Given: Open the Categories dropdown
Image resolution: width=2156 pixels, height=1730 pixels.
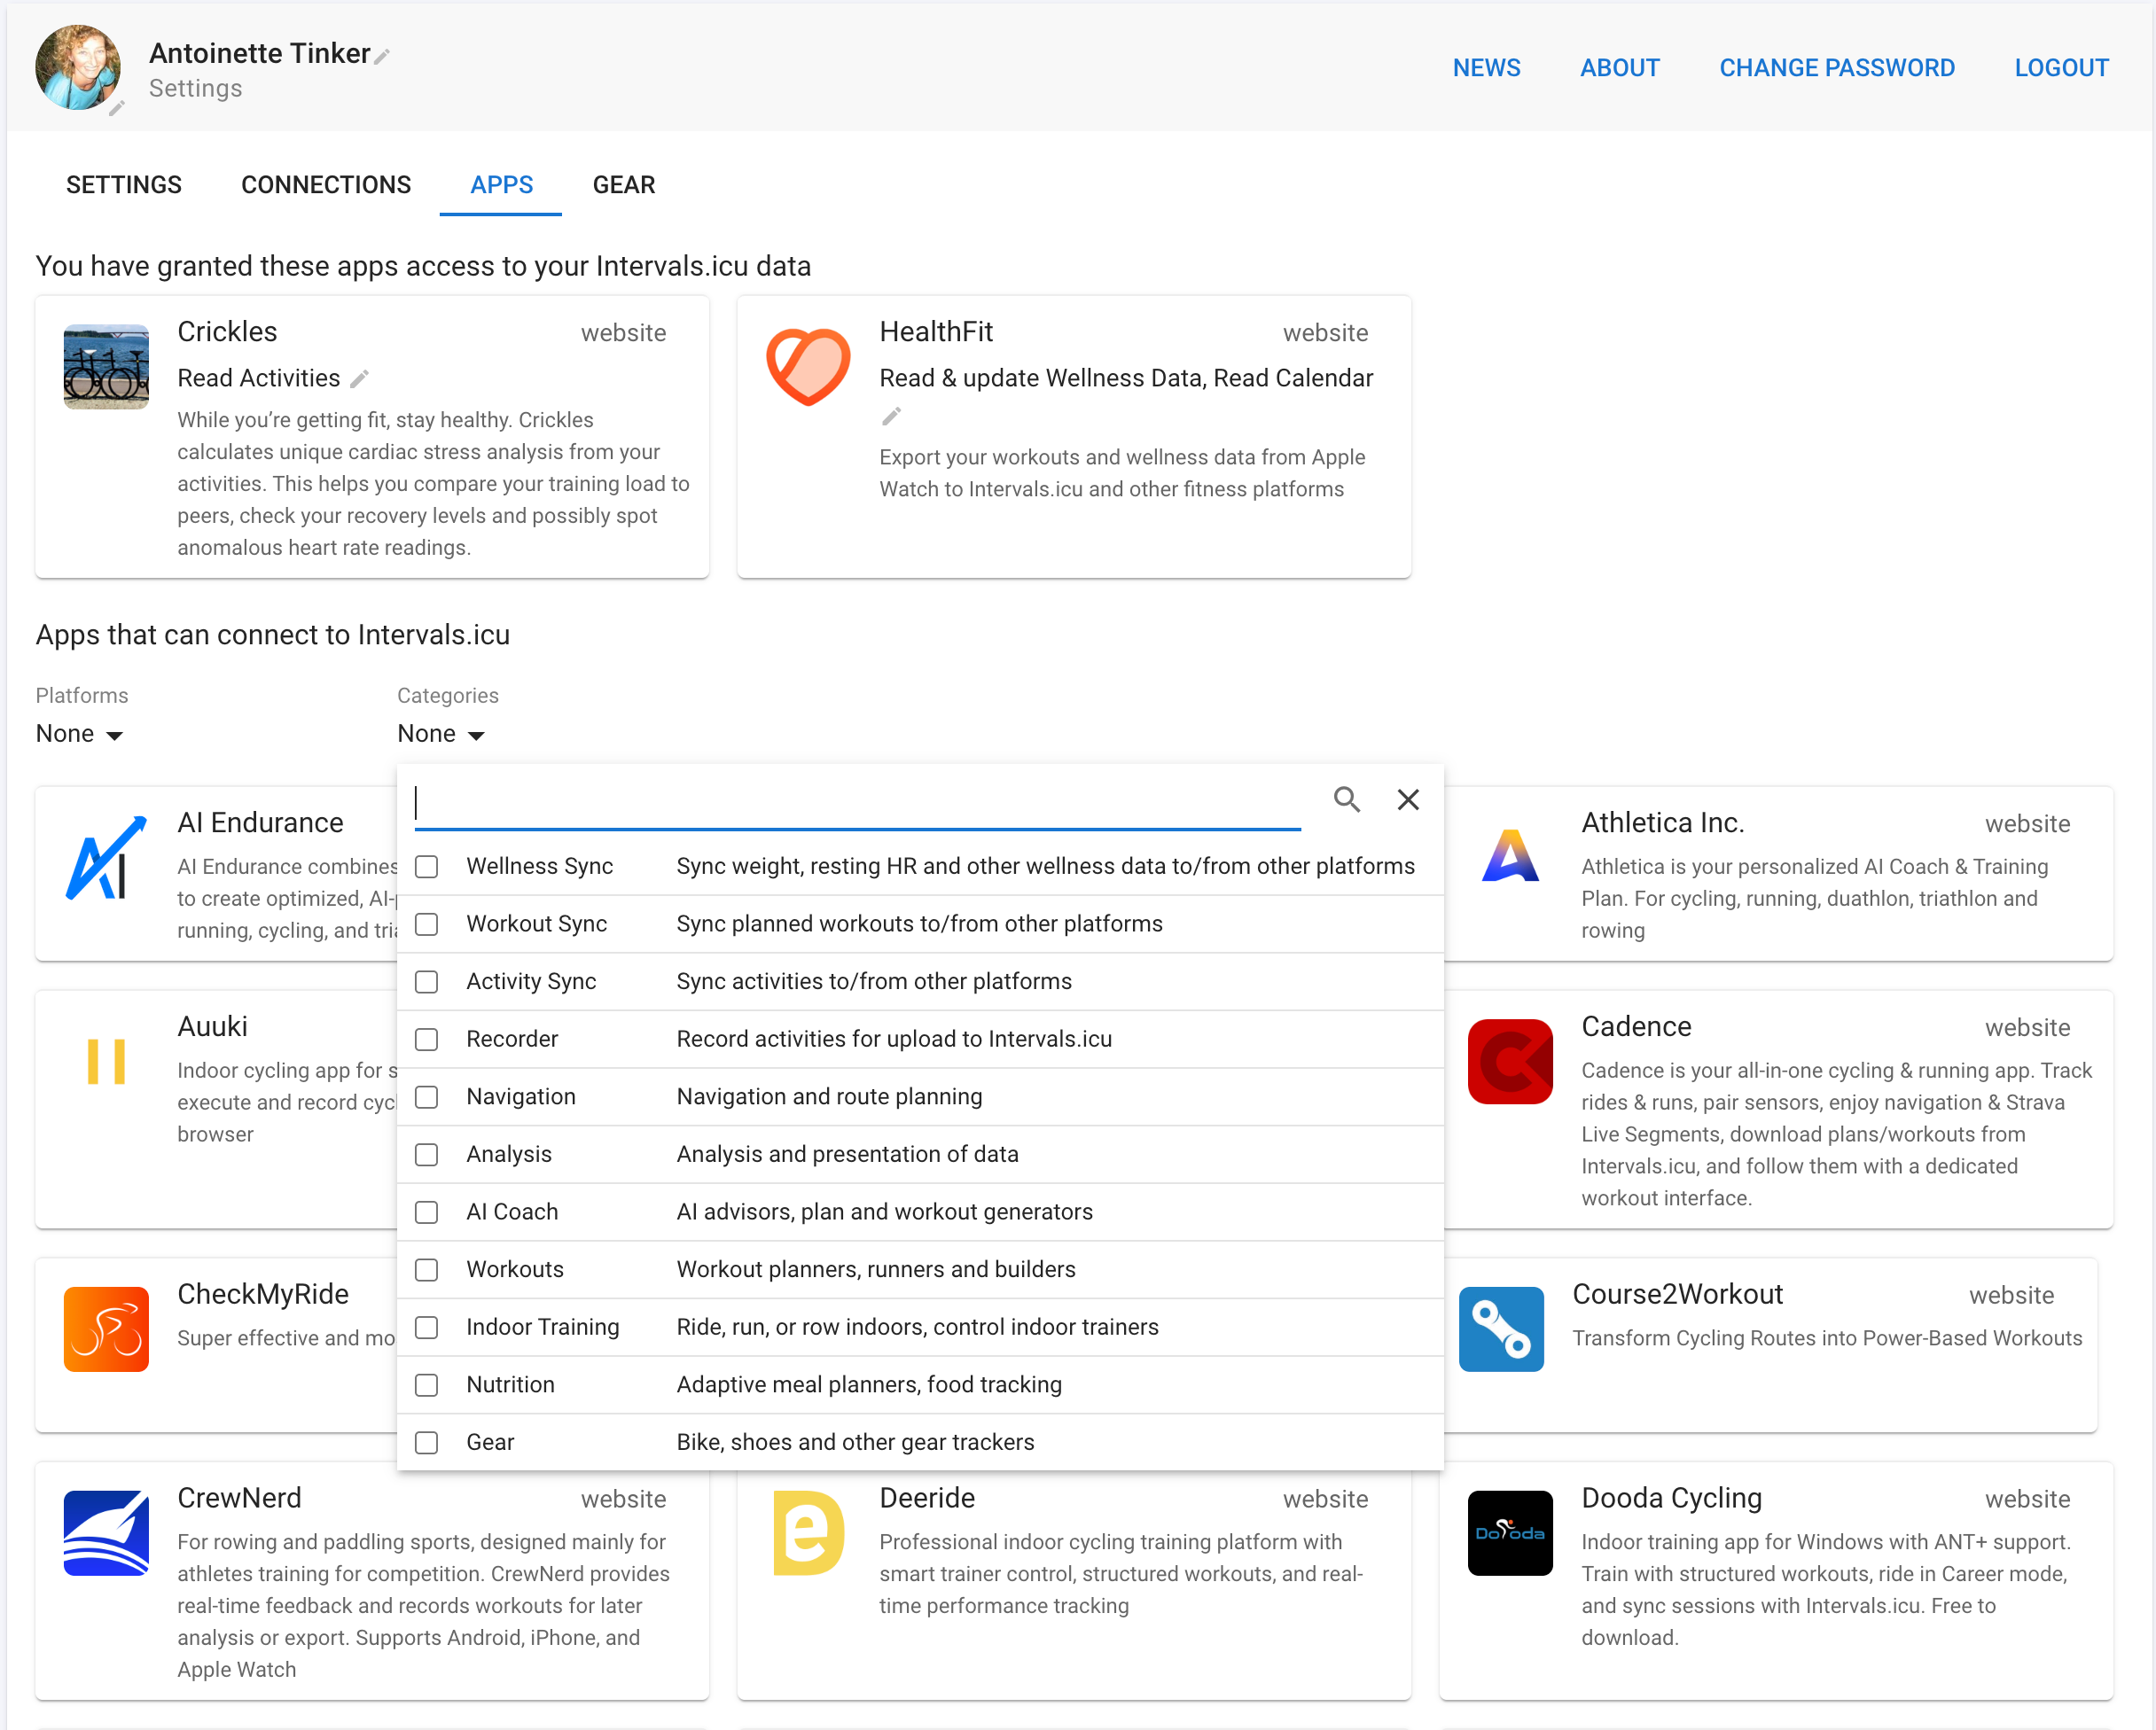Looking at the screenshot, I should coord(440,733).
